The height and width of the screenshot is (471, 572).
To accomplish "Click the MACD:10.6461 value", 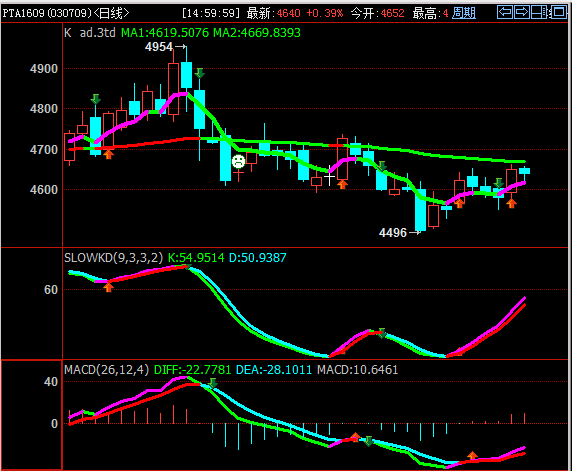I will (x=358, y=370).
